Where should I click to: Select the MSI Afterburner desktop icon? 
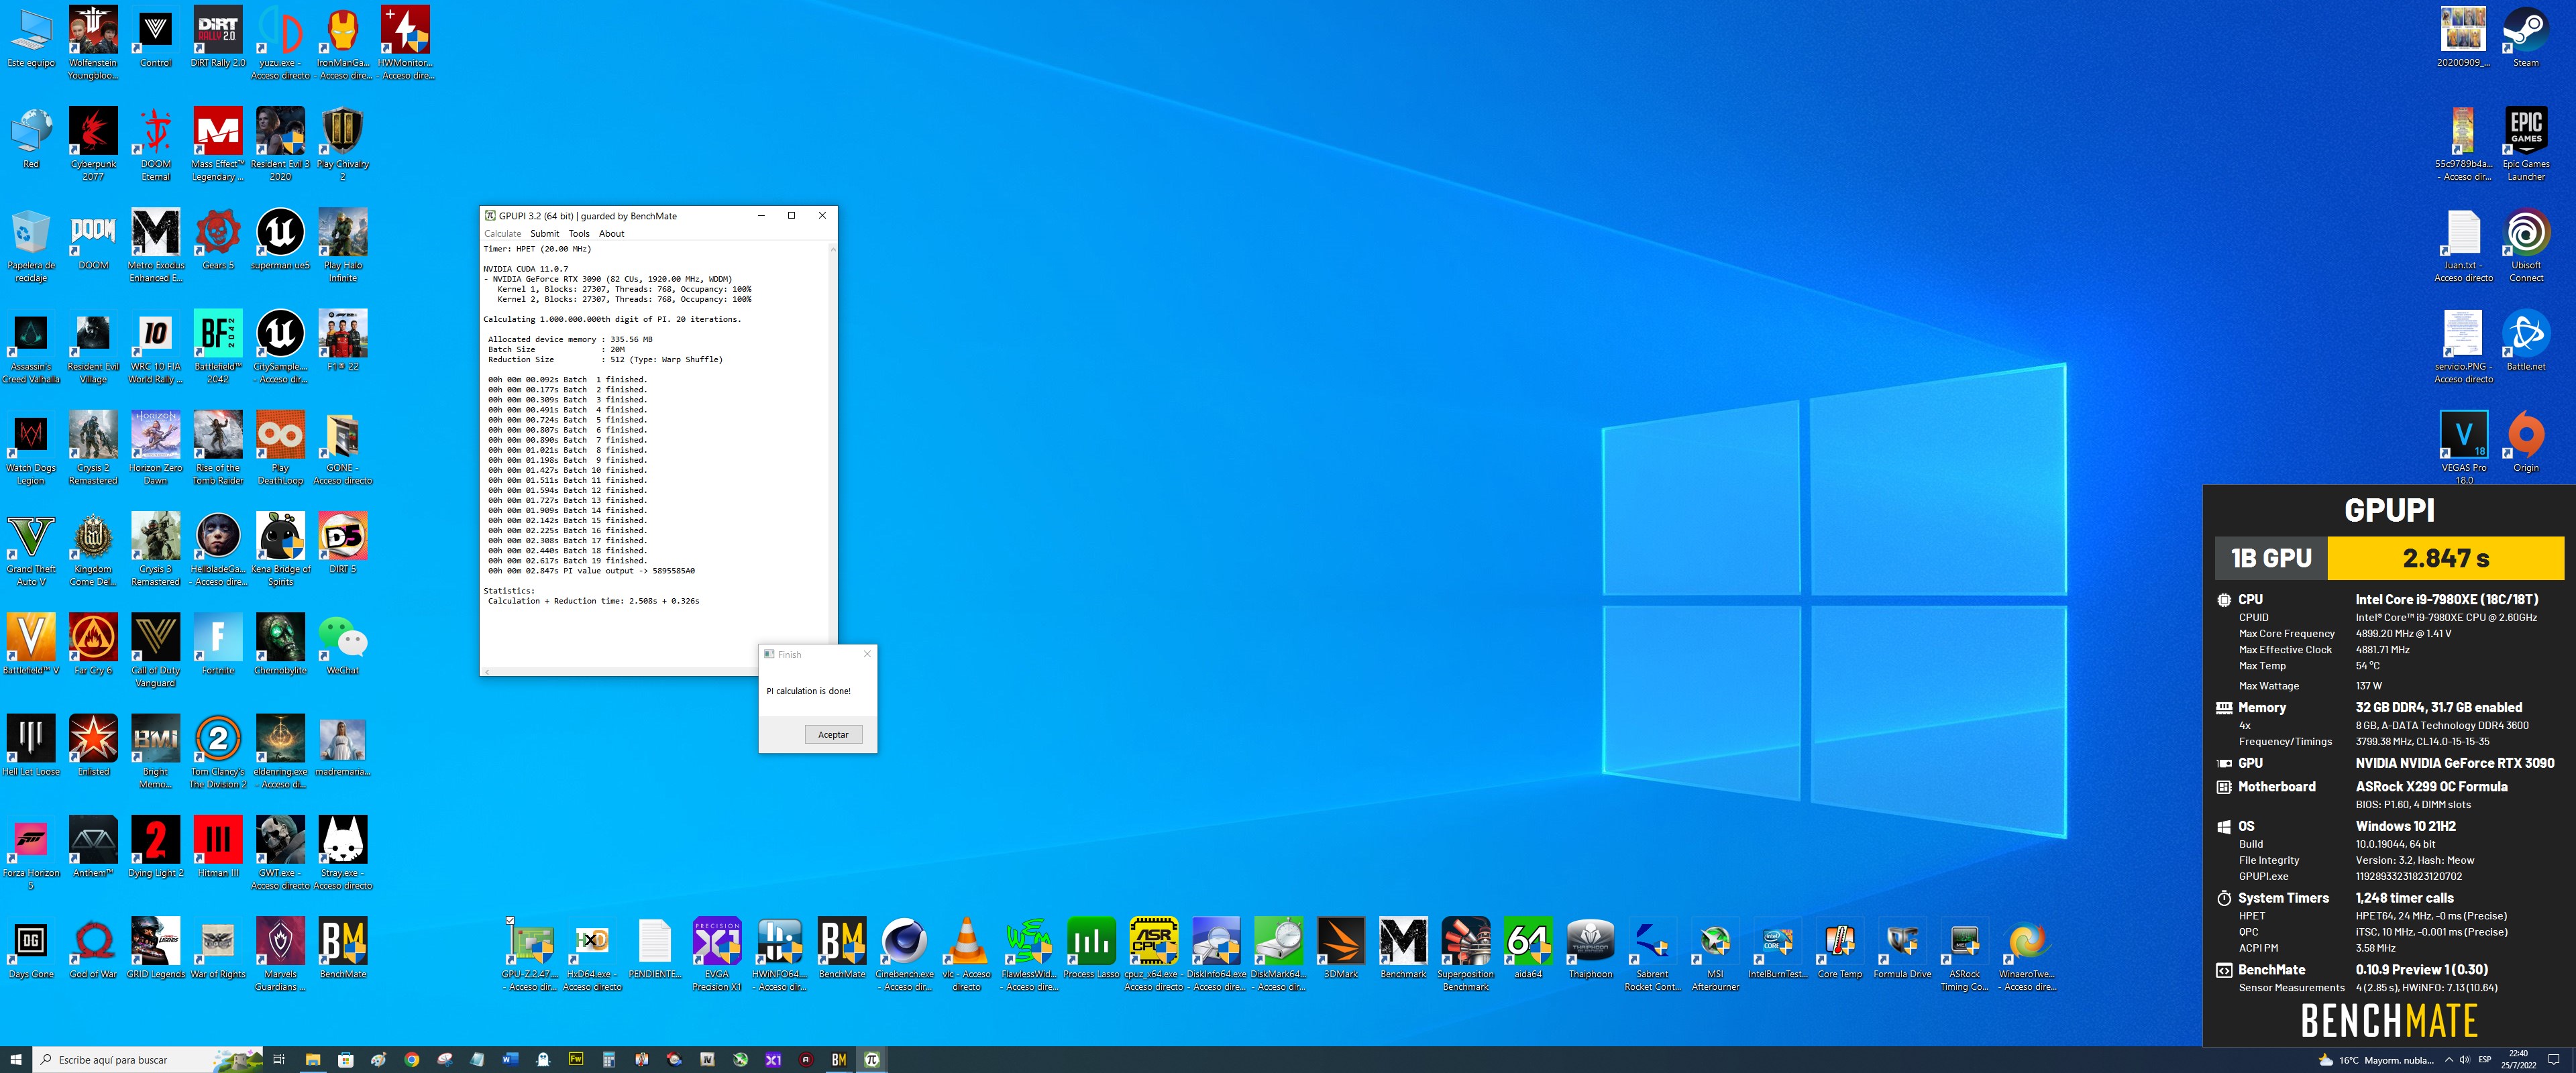1715,954
